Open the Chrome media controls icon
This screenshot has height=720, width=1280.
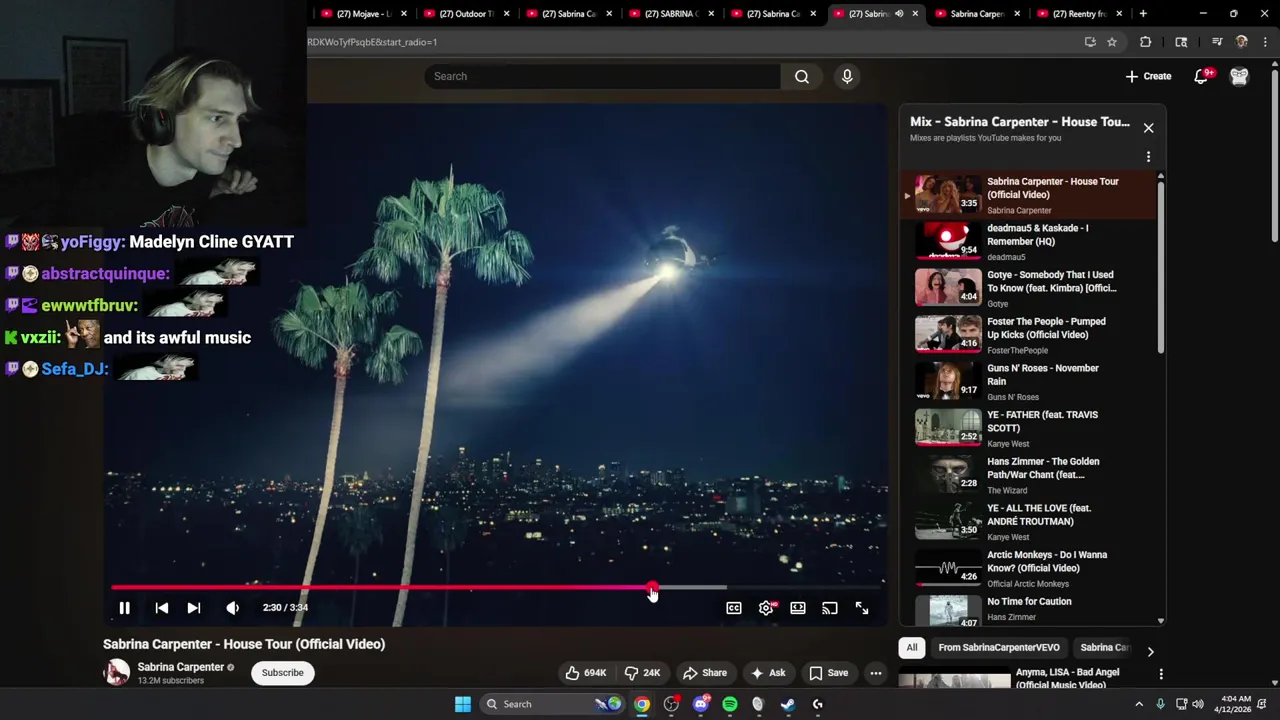[x=1217, y=42]
